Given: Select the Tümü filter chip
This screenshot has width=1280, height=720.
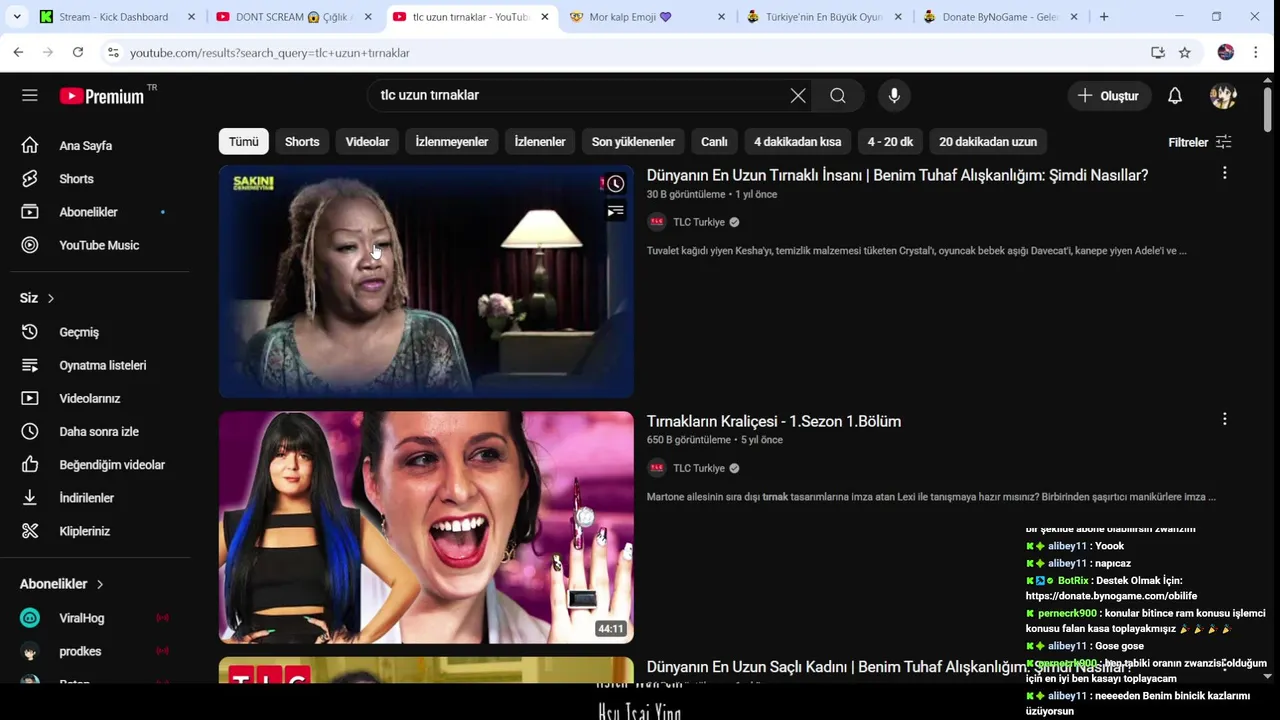Looking at the screenshot, I should [243, 142].
